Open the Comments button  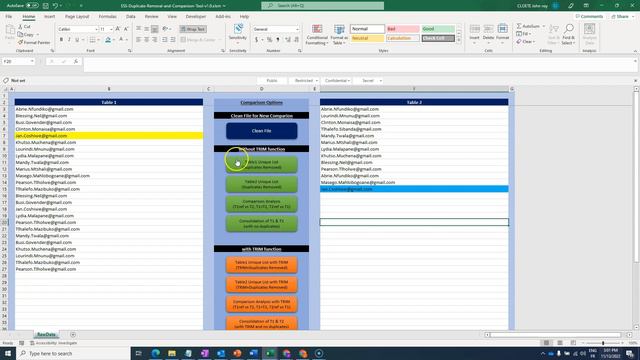tap(589, 16)
